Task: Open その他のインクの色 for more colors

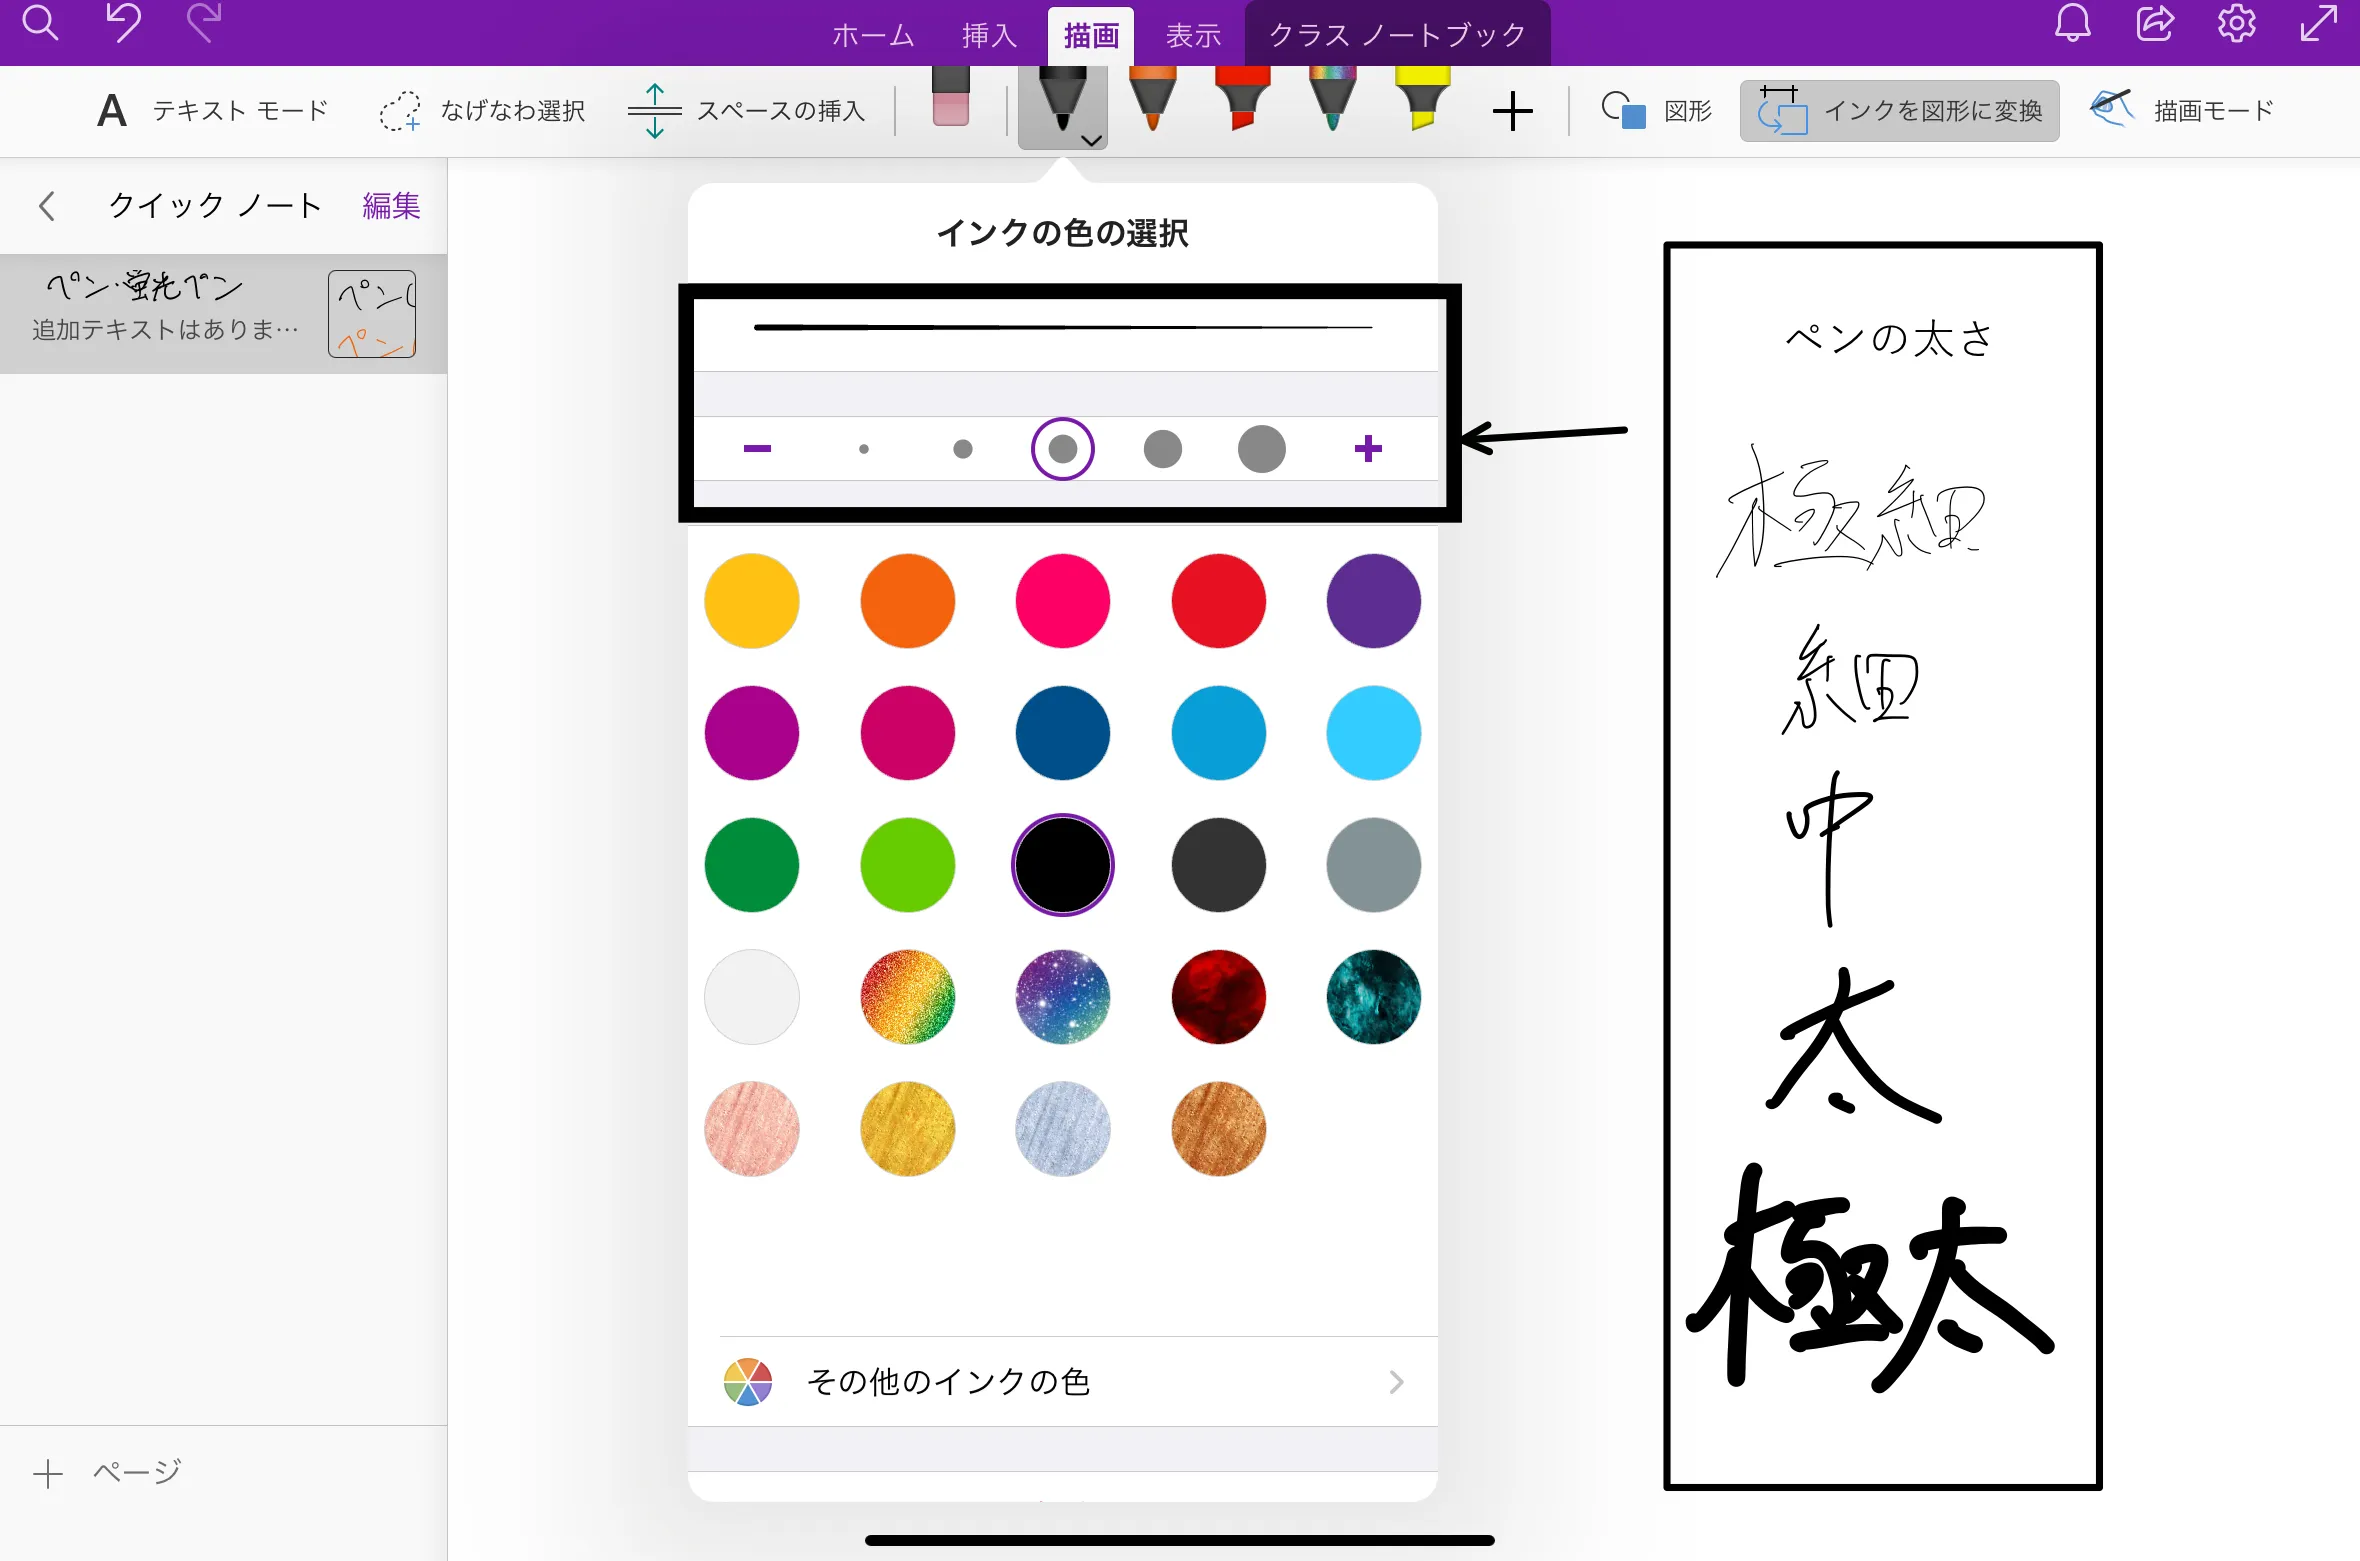Action: (x=1063, y=1381)
